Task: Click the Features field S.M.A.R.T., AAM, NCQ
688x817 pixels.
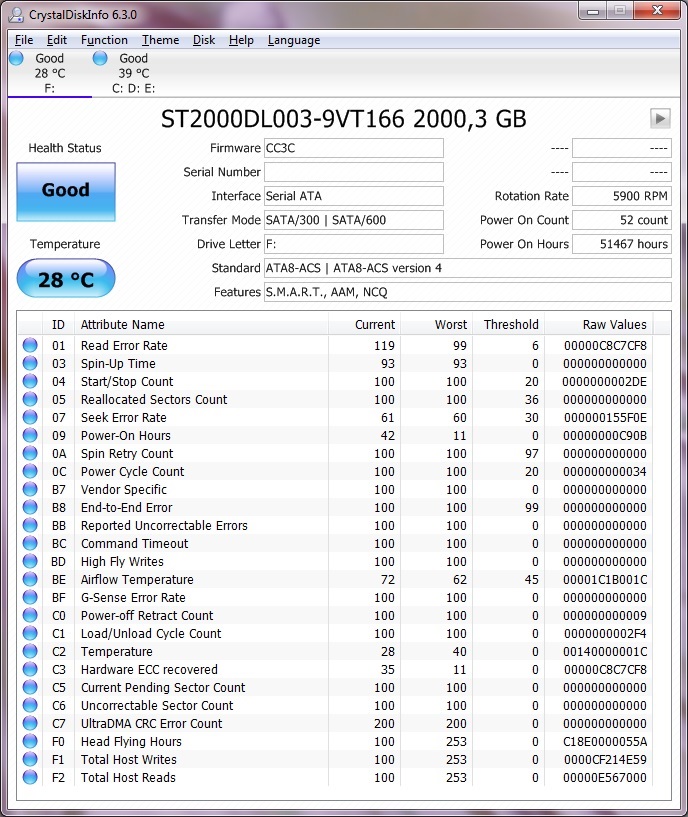Action: 468,292
